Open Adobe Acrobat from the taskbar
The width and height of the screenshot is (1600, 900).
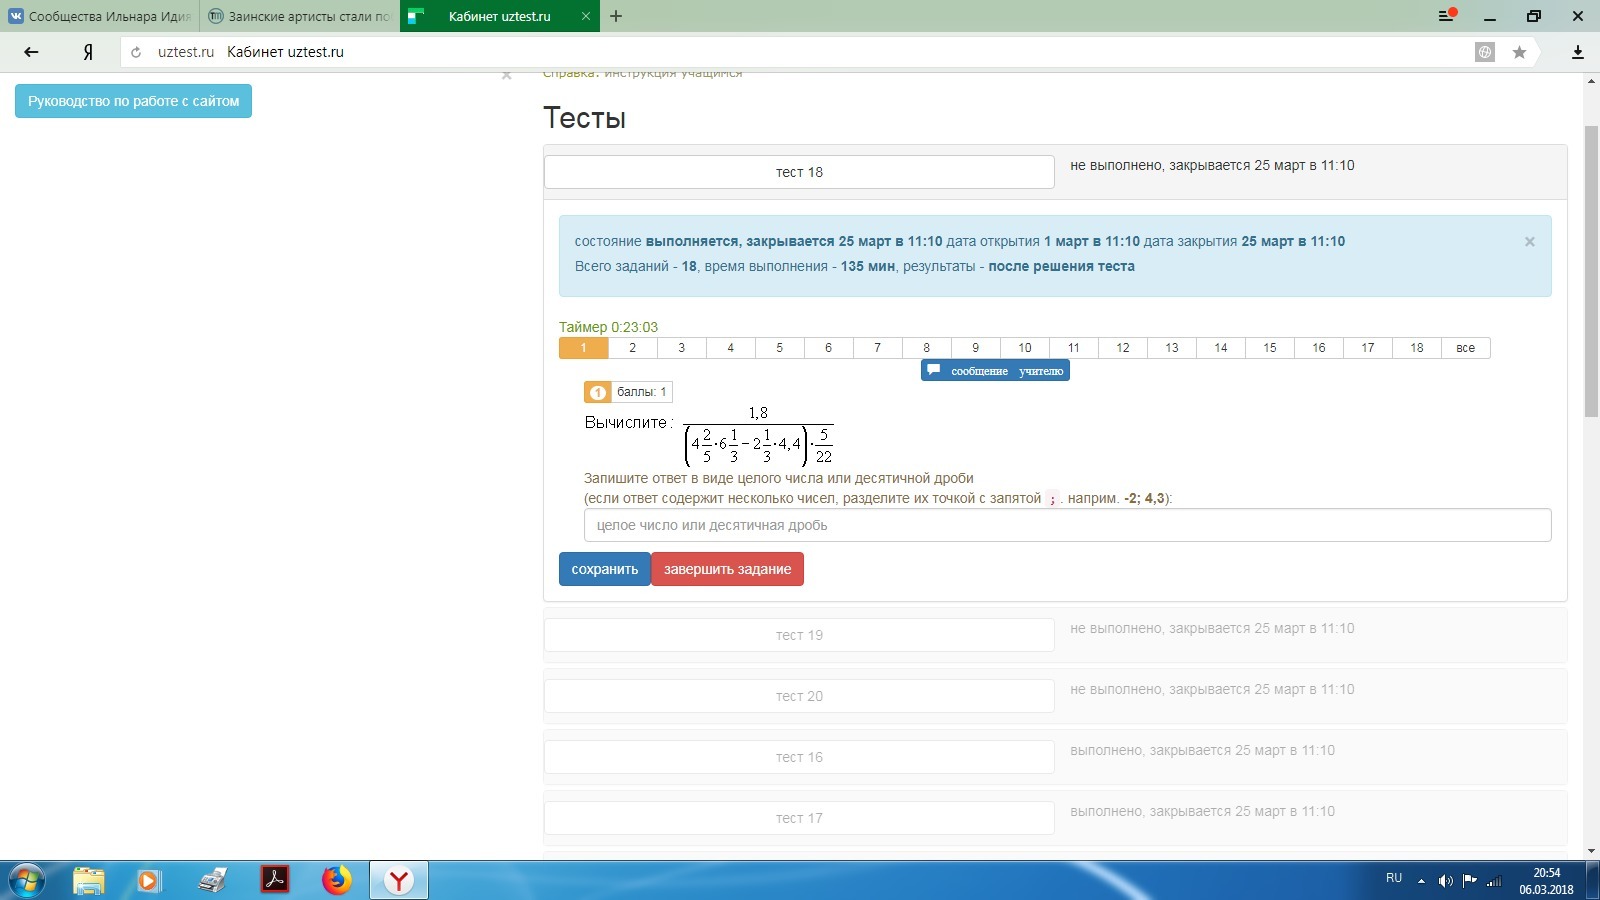pos(274,880)
